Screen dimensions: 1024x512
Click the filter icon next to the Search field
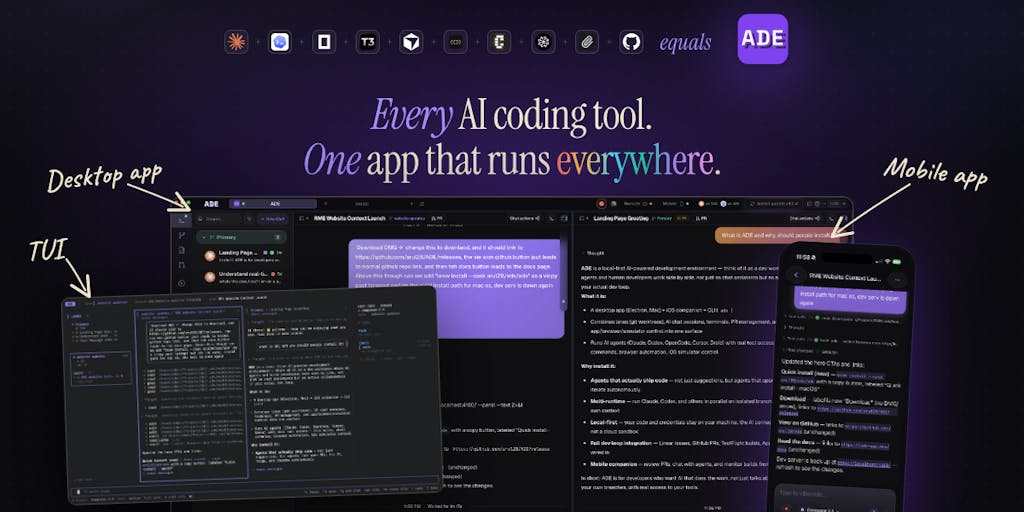[x=249, y=219]
